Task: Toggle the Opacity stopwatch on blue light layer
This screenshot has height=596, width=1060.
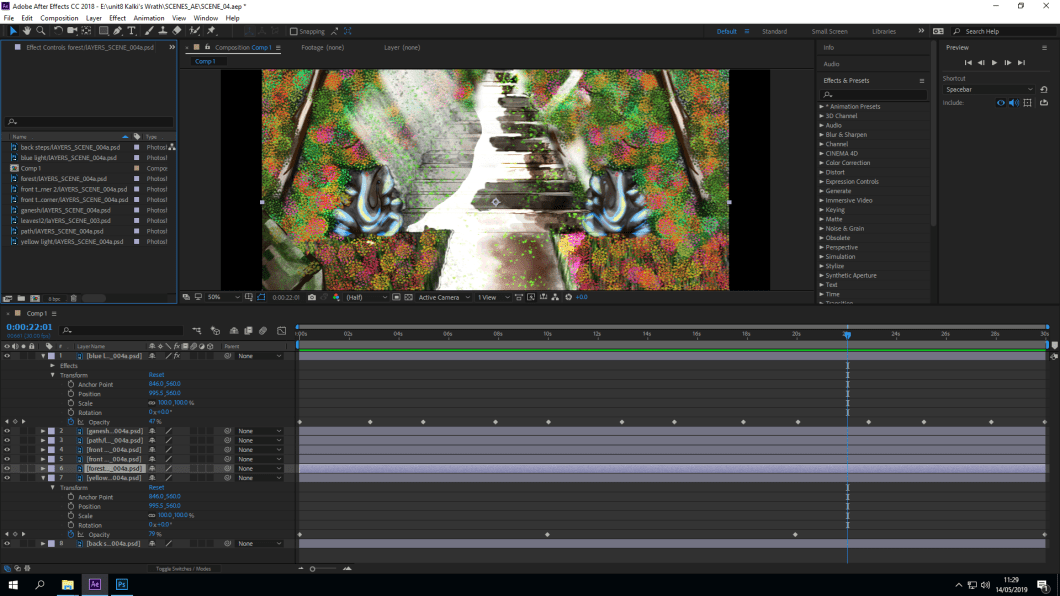Action: (x=71, y=422)
